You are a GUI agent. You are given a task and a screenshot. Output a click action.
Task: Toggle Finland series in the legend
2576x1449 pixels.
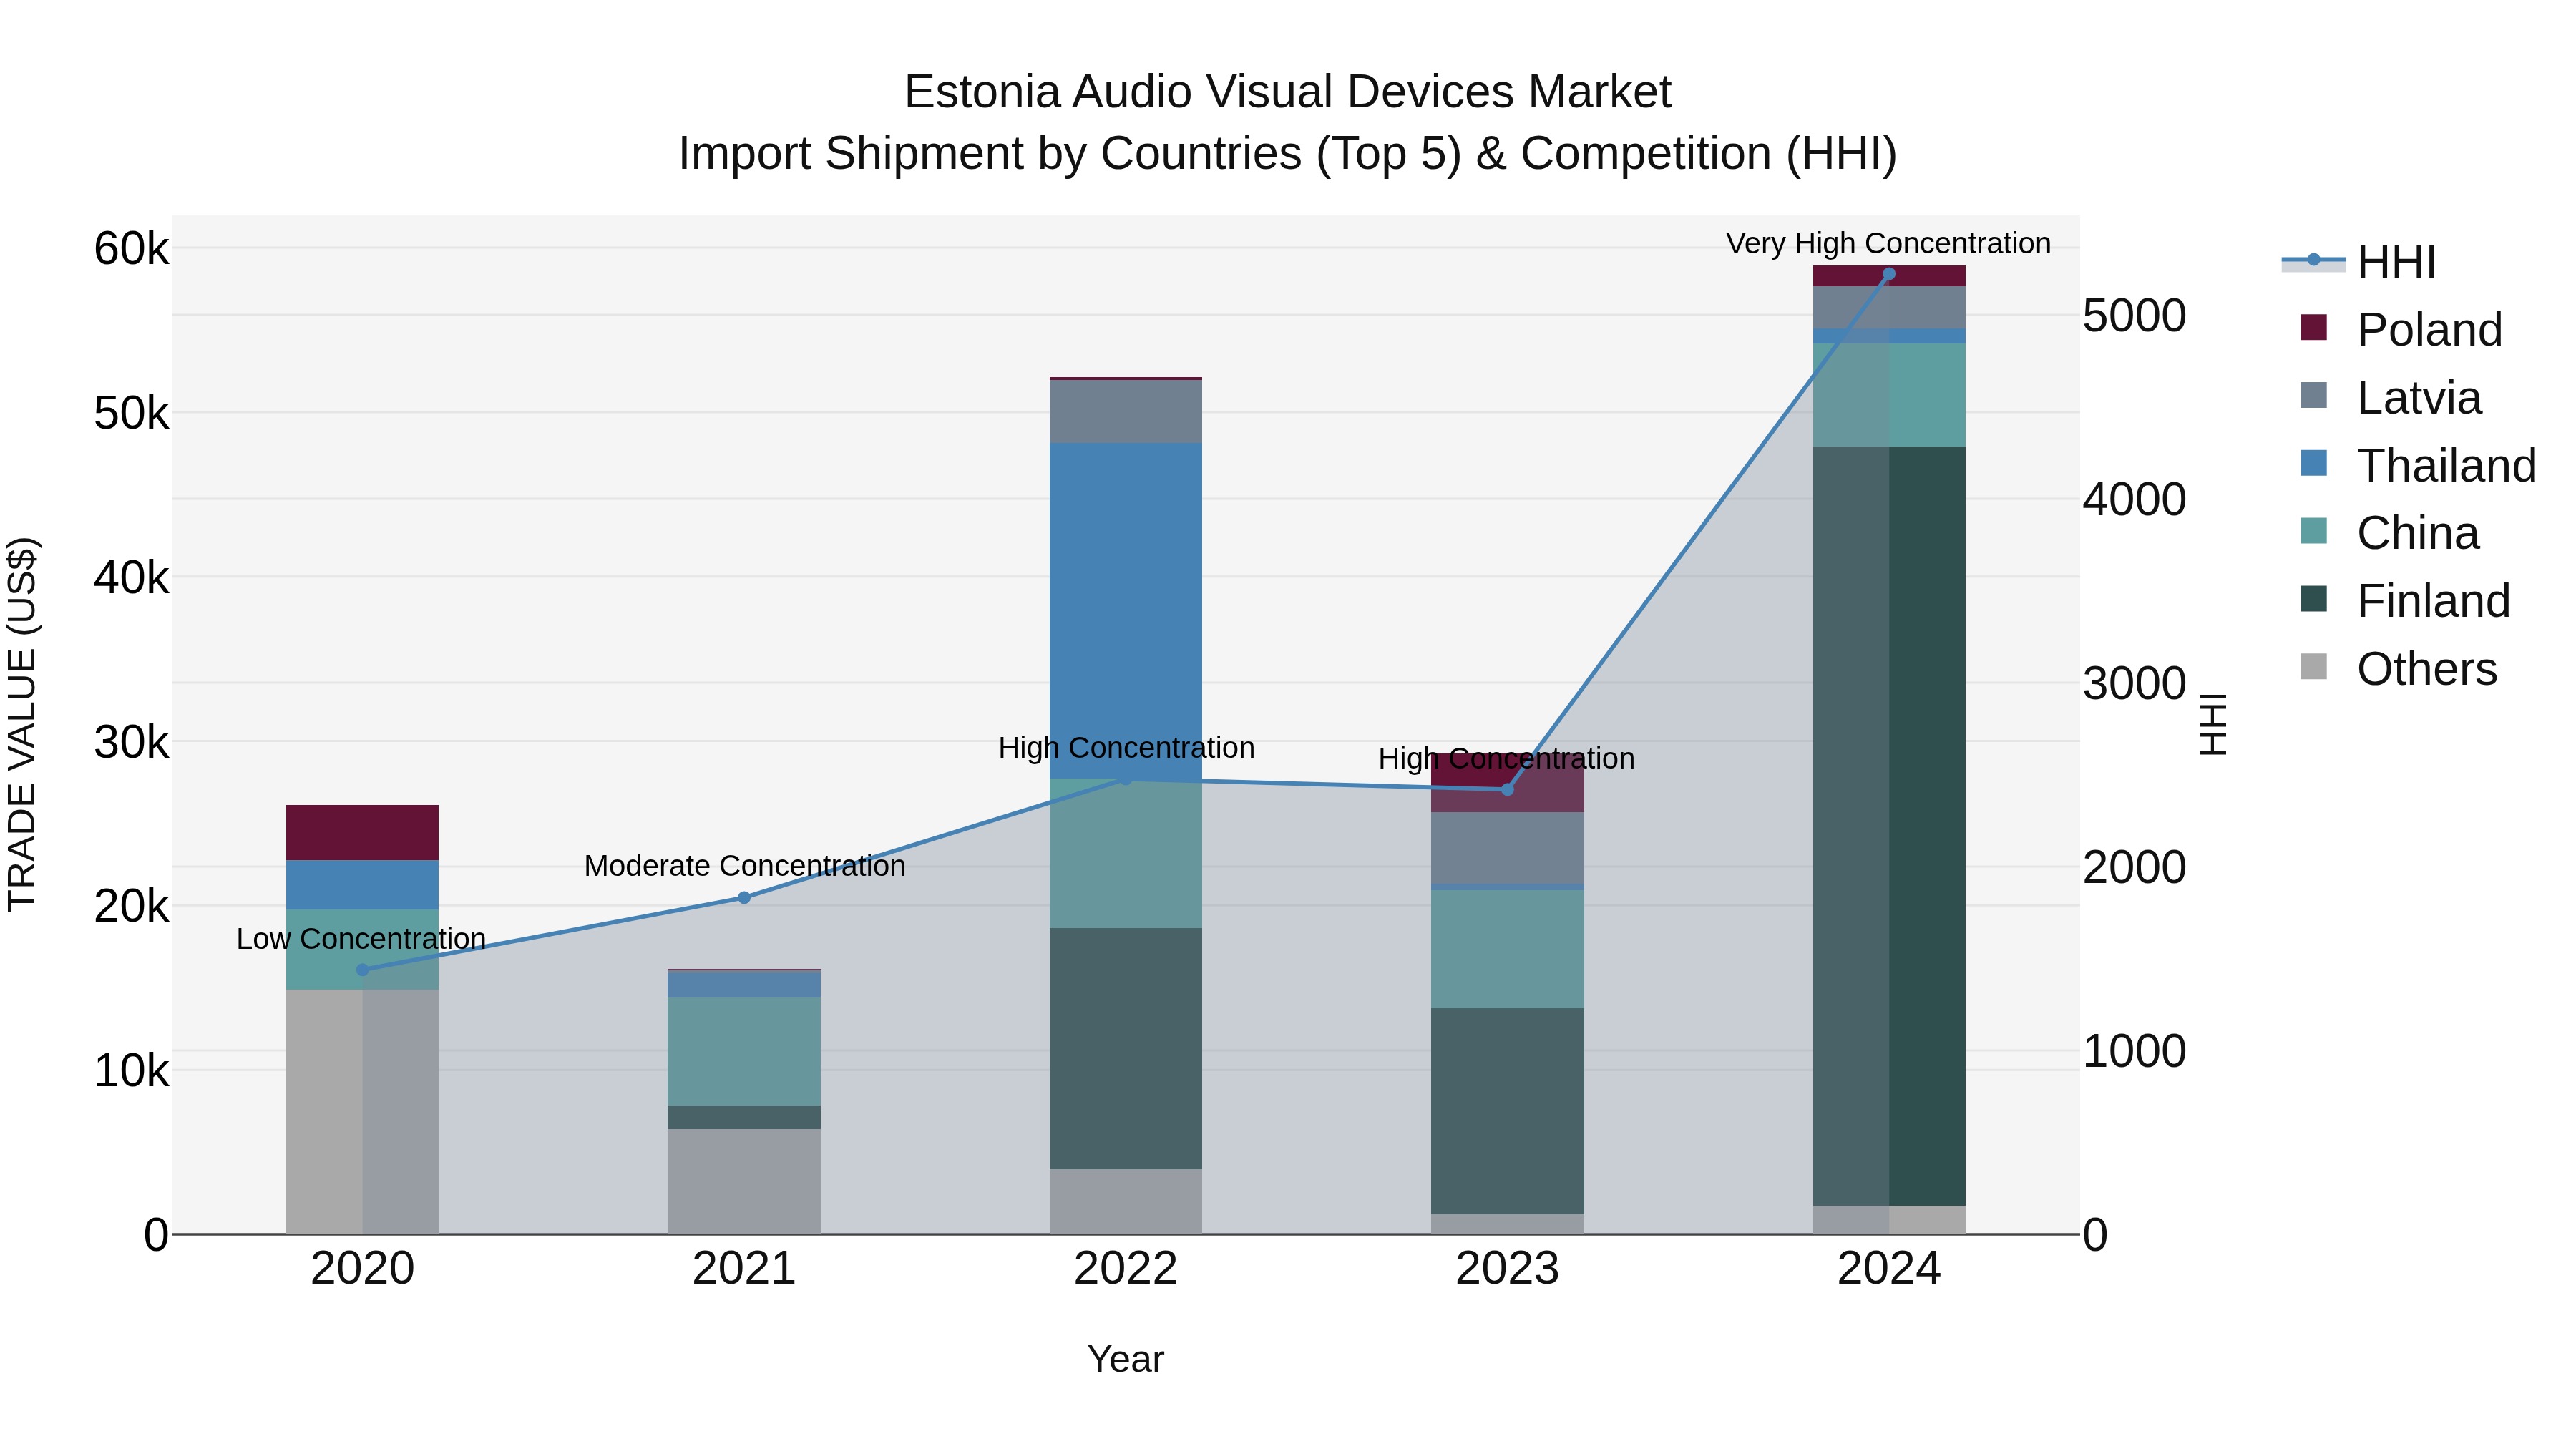(2404, 600)
